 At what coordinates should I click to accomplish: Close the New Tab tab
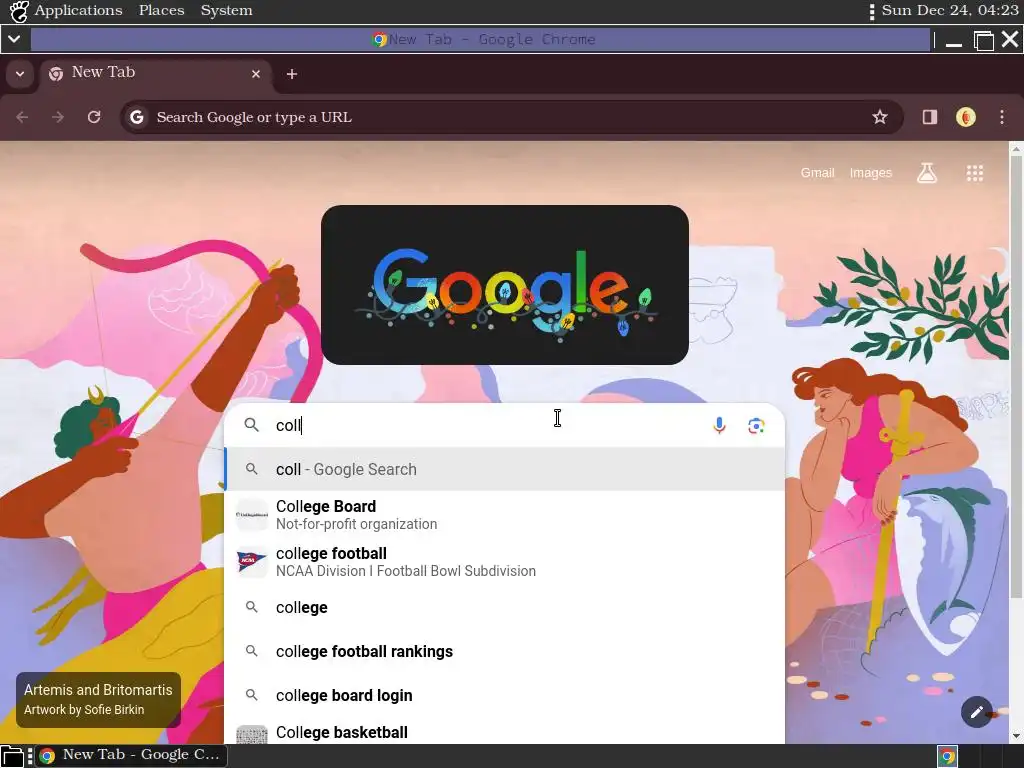pyautogui.click(x=256, y=74)
